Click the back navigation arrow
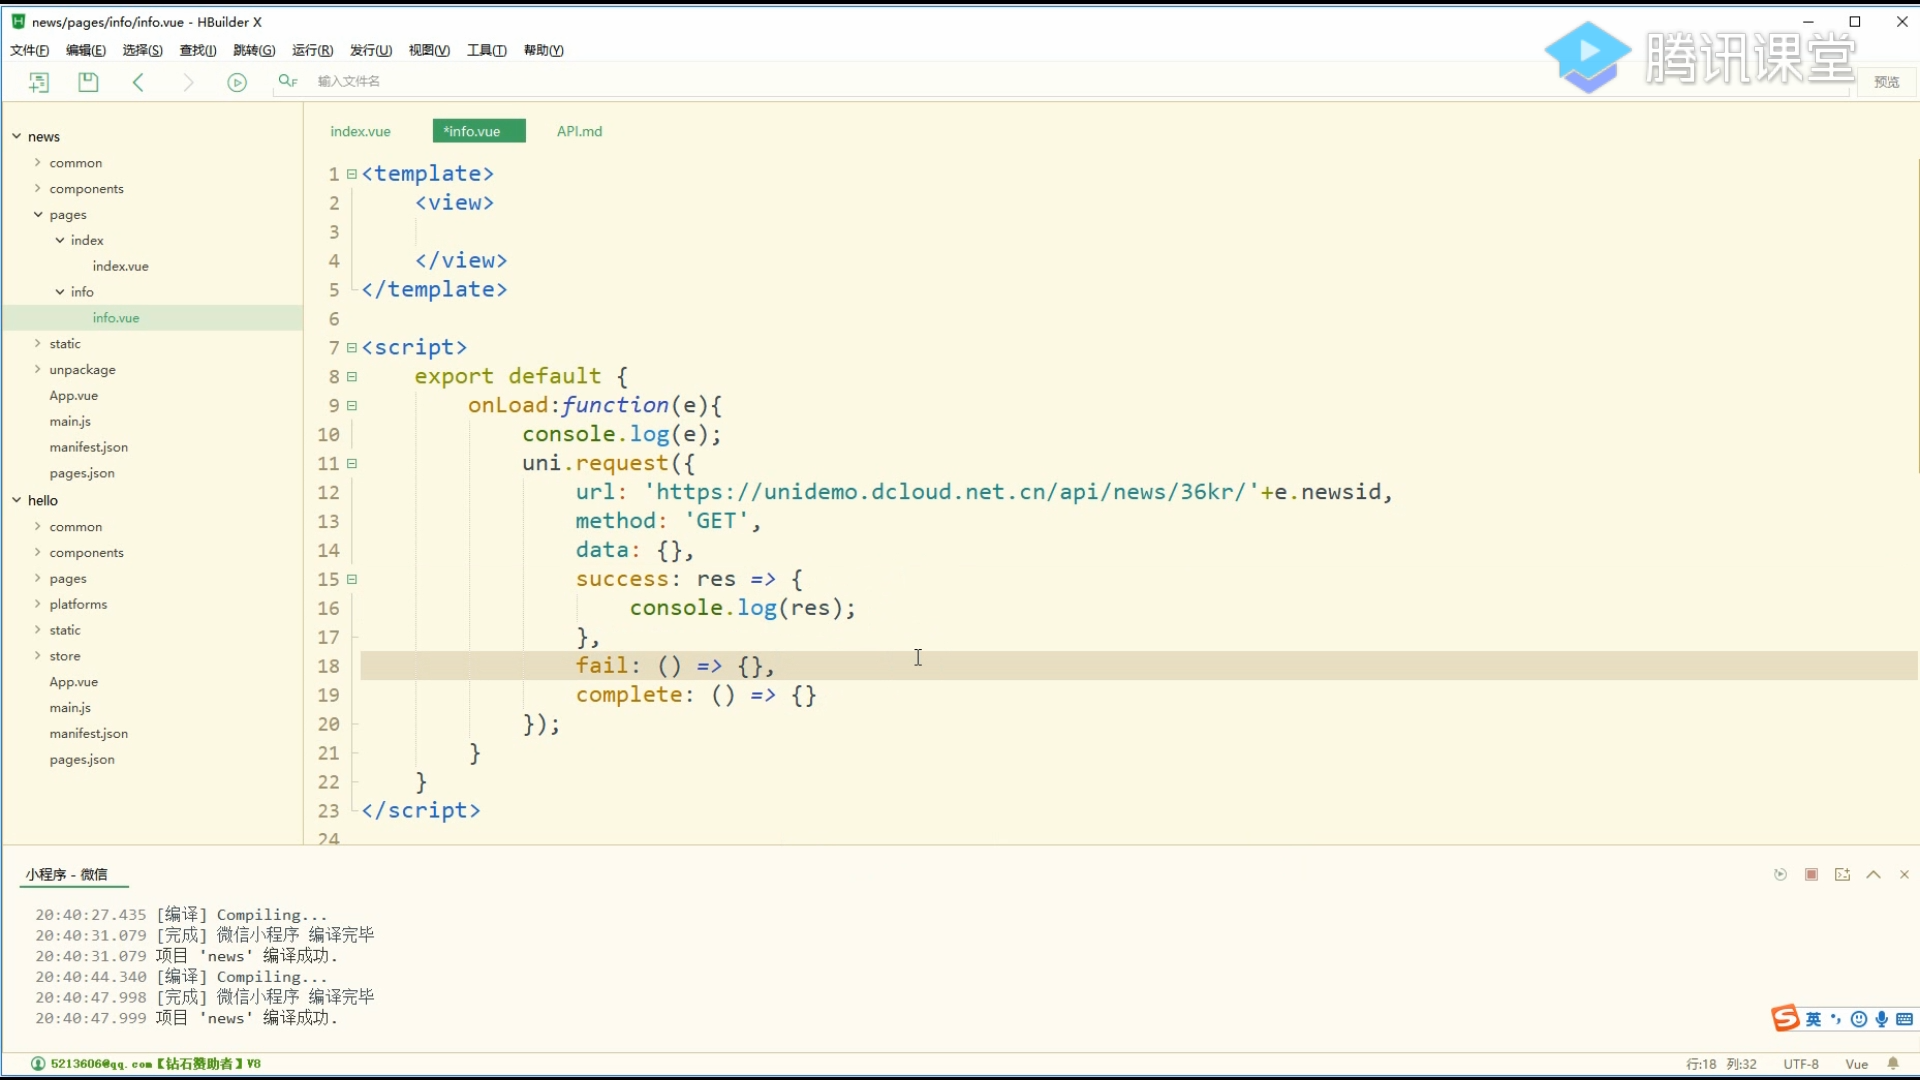Viewport: 1920px width, 1080px height. tap(138, 82)
